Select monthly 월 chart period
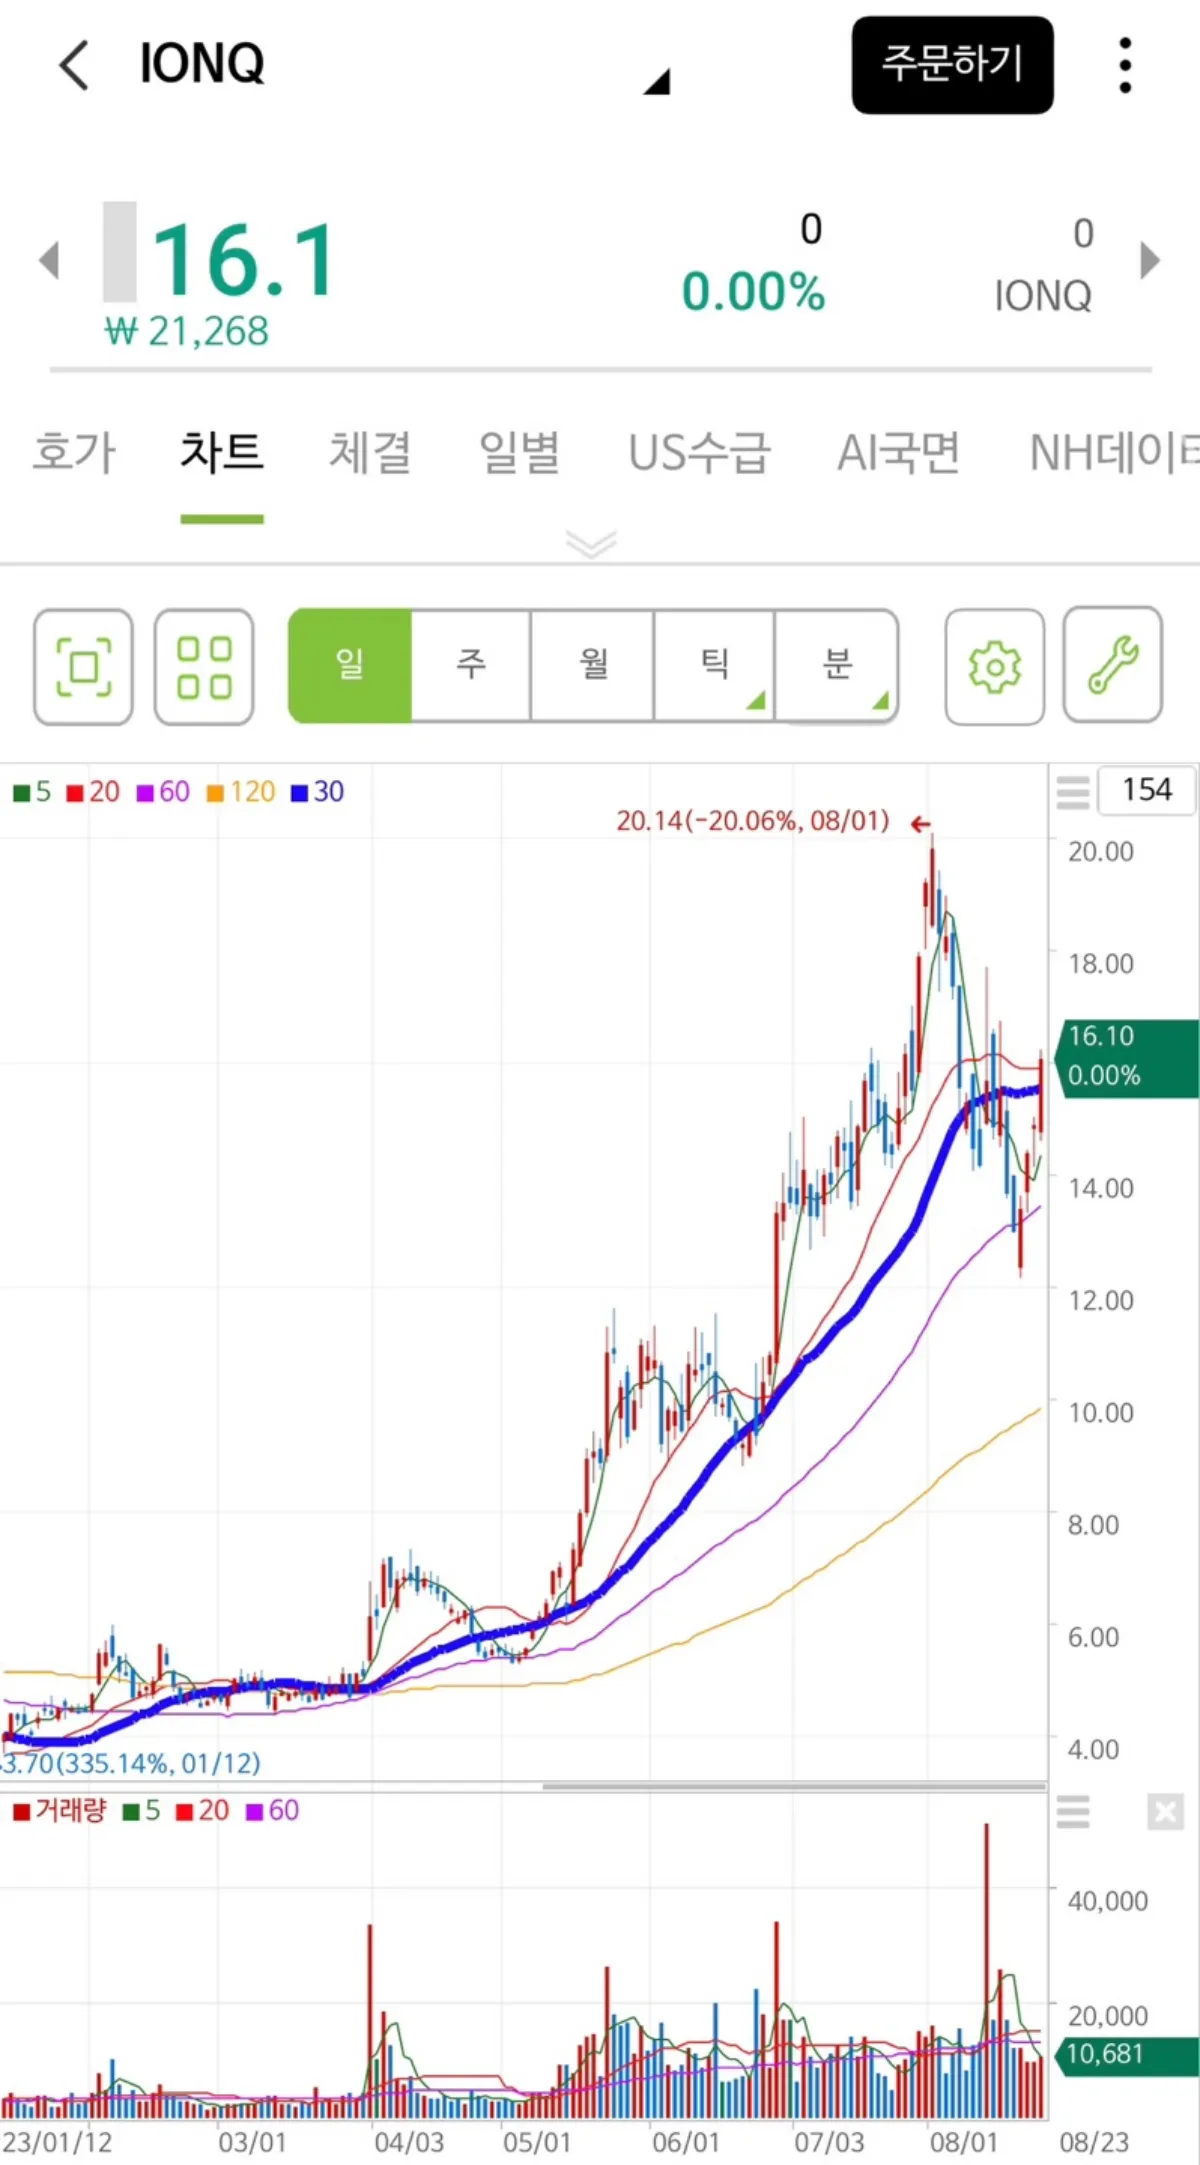This screenshot has height=2165, width=1200. [593, 665]
